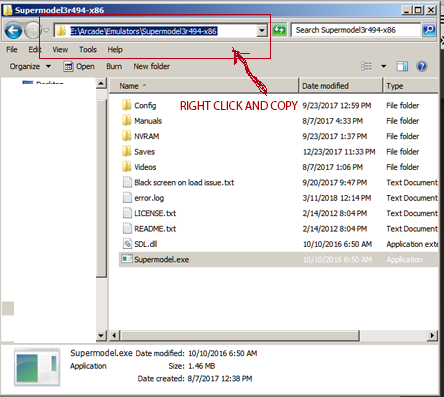Click the green Refresh button
444x397 pixels.
[279, 30]
